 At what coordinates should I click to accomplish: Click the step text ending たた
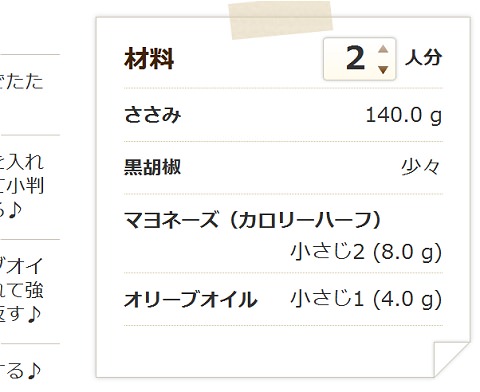22,82
